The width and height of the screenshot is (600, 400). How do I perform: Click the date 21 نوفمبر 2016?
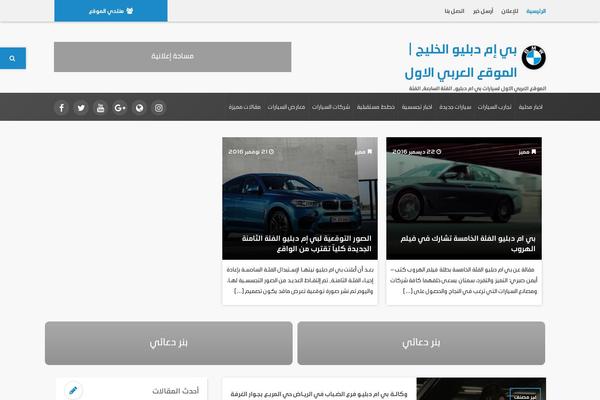click(248, 152)
